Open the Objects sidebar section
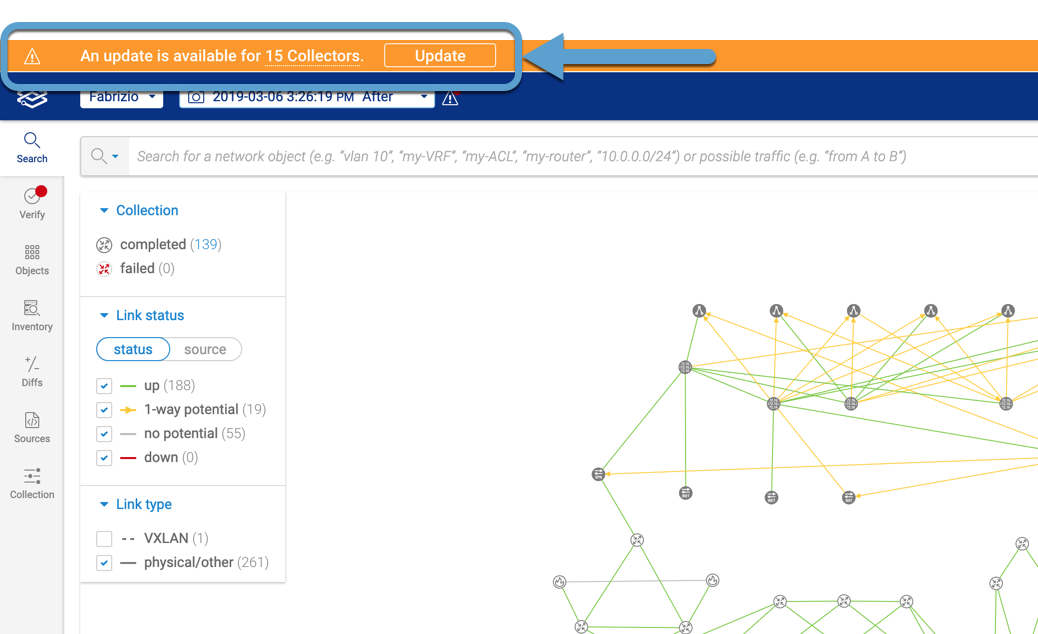The image size is (1038, 634). click(32, 259)
